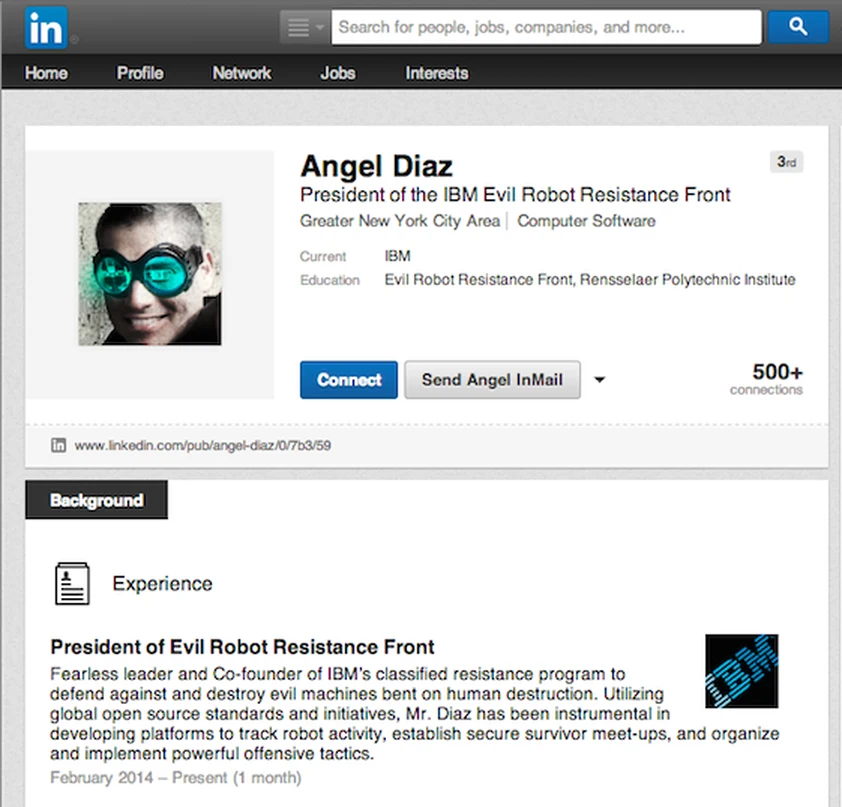Focus the people and jobs search field

546,27
